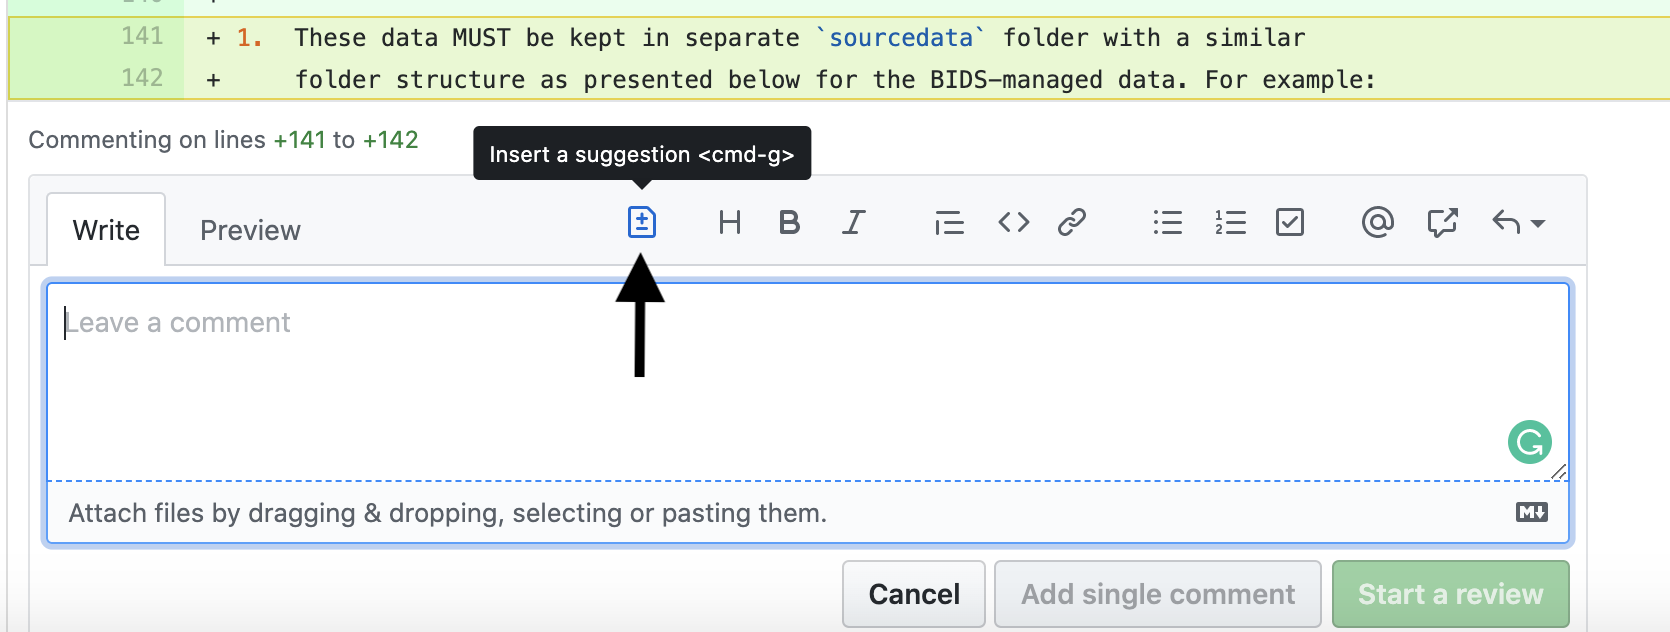Click Start a review

pos(1450,593)
